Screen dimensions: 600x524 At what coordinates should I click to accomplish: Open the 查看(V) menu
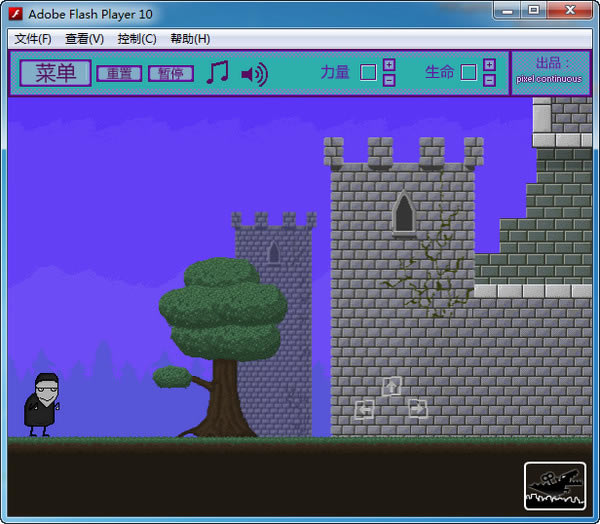(x=84, y=39)
